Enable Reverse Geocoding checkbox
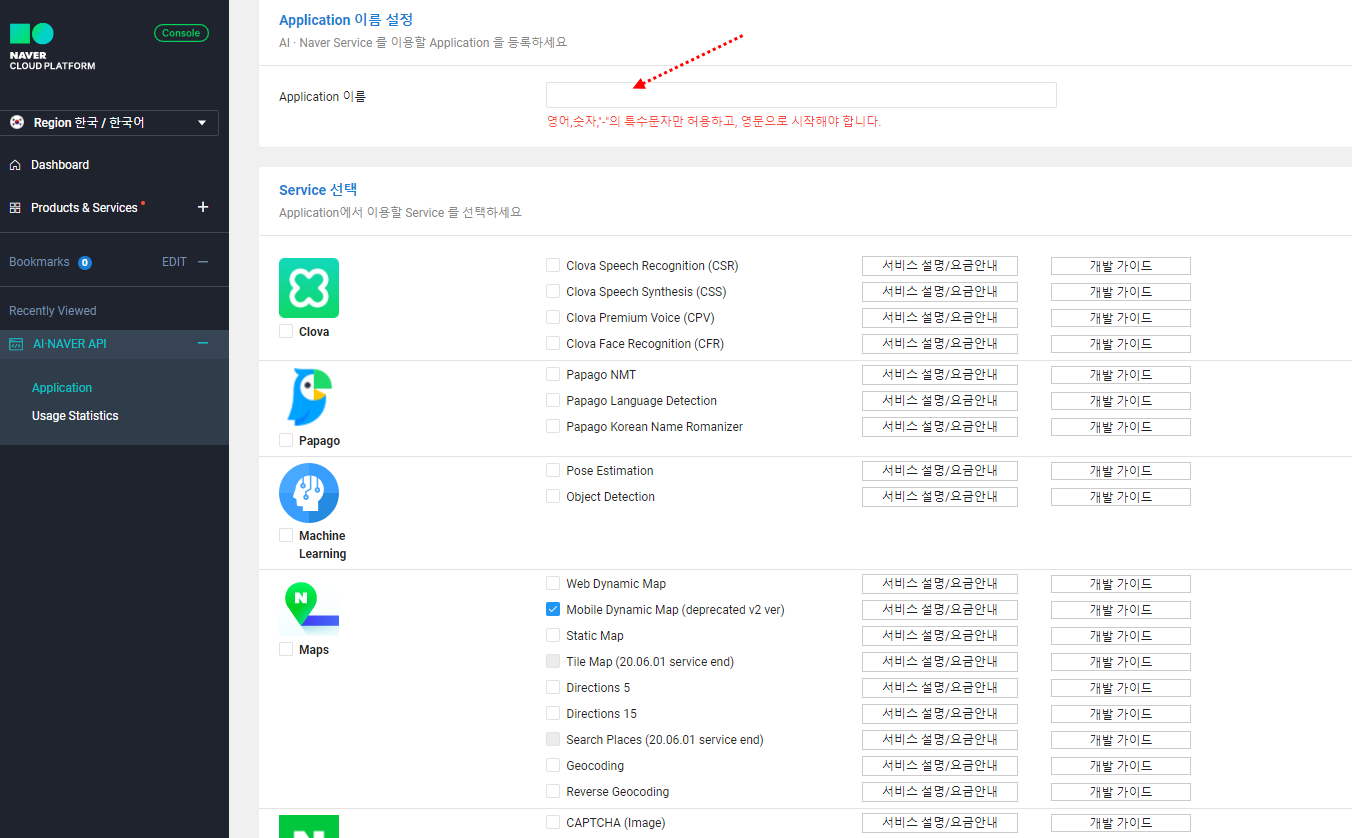Screen dimensions: 1352x838 click(553, 791)
